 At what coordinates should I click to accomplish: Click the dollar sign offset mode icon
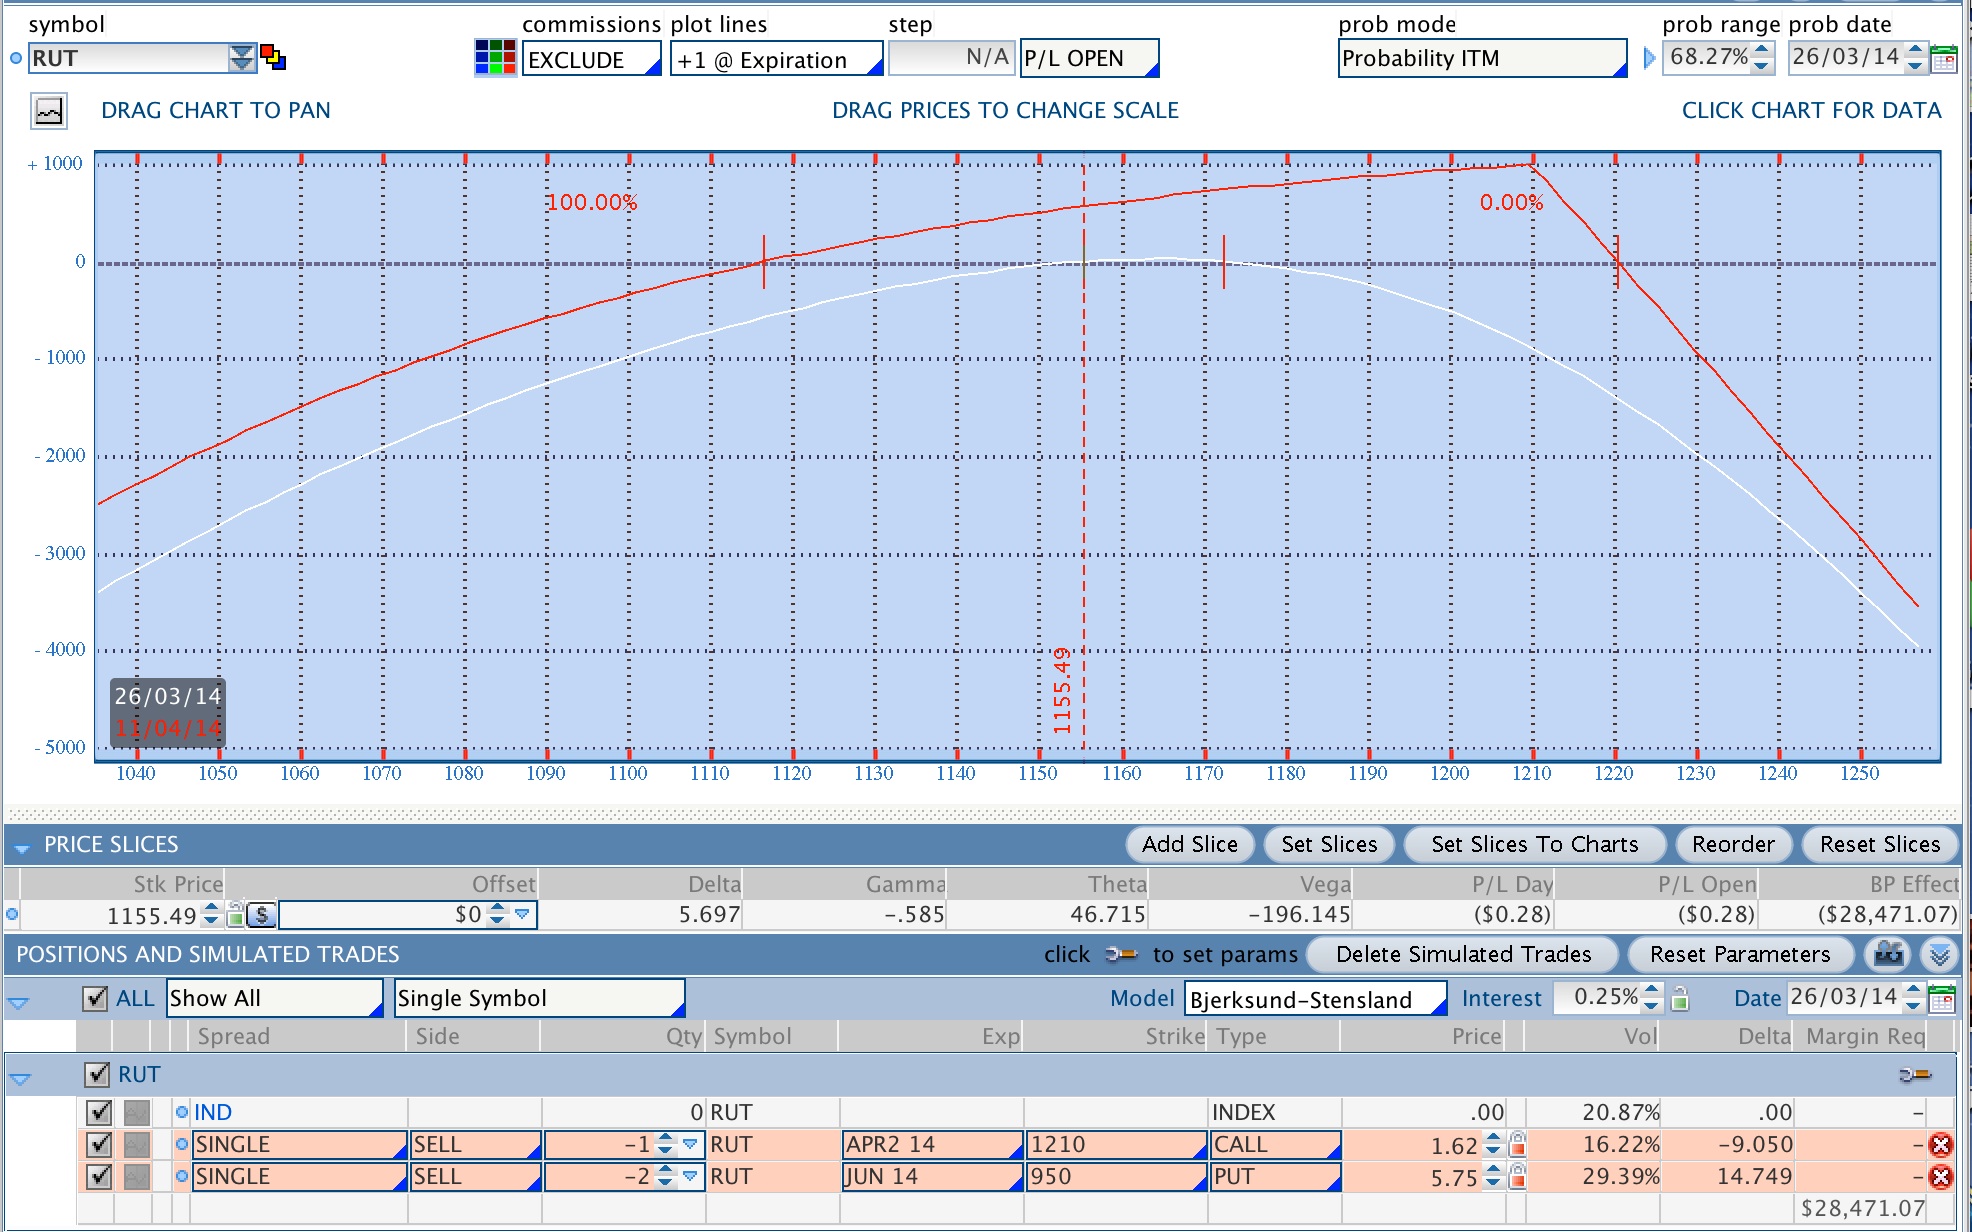tap(261, 914)
